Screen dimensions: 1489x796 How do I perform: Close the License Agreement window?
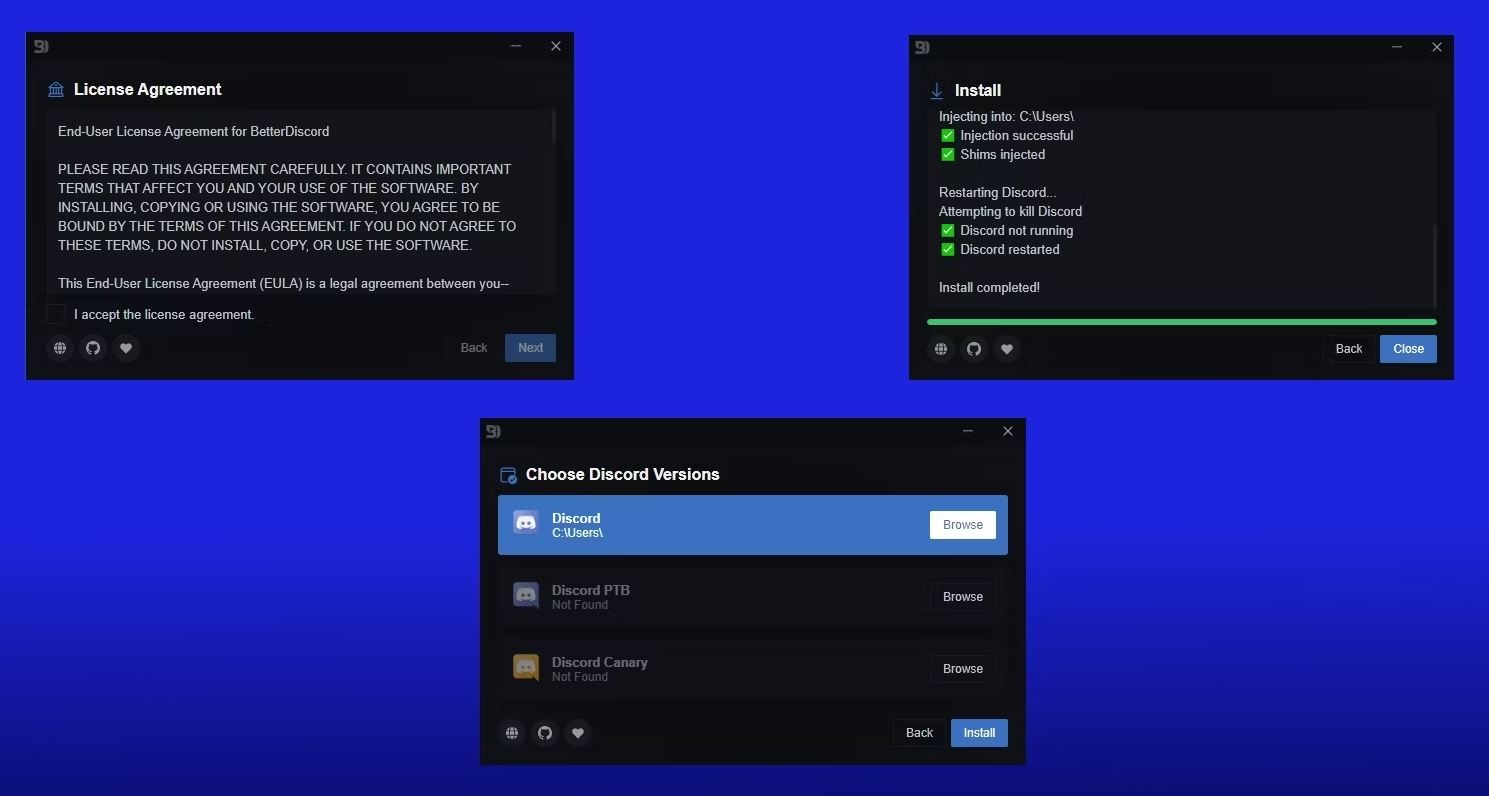pos(556,46)
